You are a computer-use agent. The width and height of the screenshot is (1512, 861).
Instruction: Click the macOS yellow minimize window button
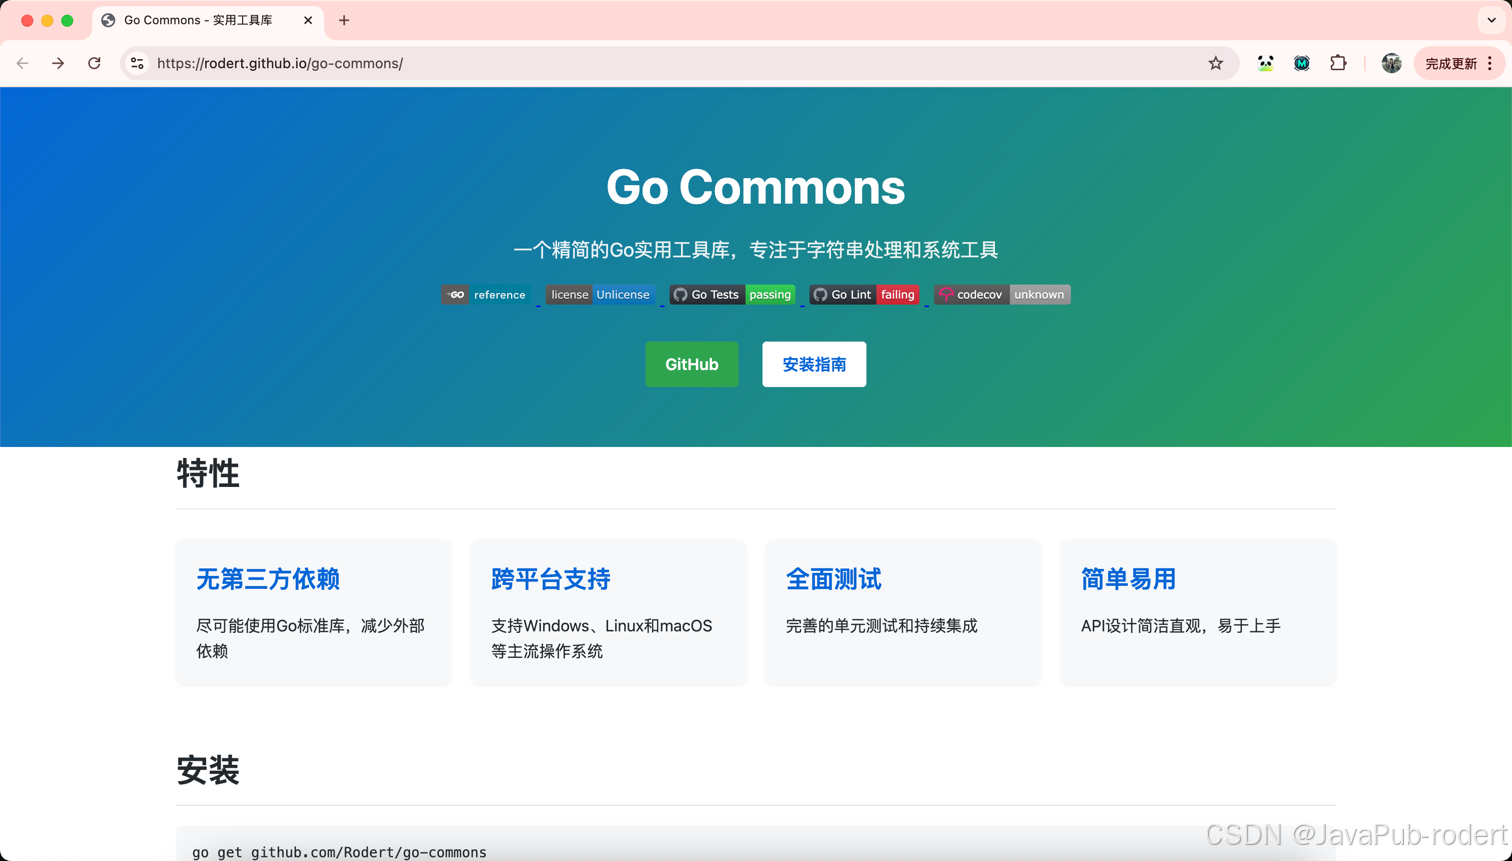(x=47, y=20)
